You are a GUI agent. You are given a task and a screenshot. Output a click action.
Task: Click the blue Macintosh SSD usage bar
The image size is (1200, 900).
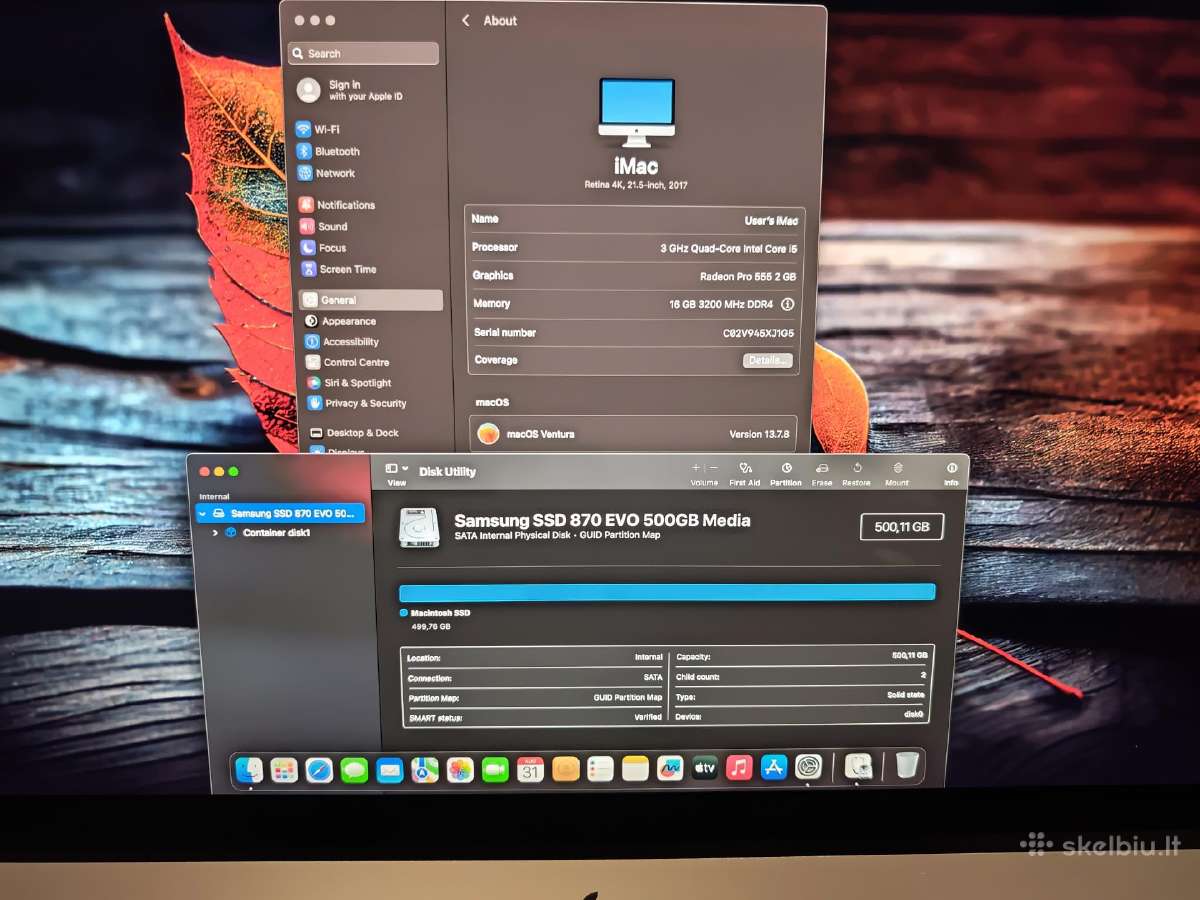(667, 592)
